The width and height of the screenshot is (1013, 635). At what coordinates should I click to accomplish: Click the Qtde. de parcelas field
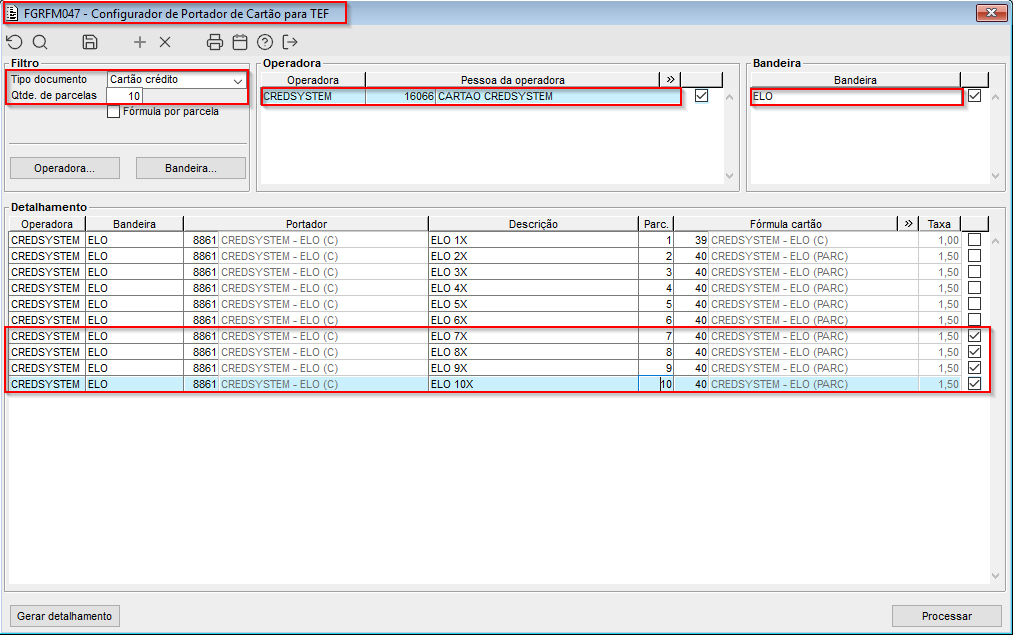coord(124,96)
